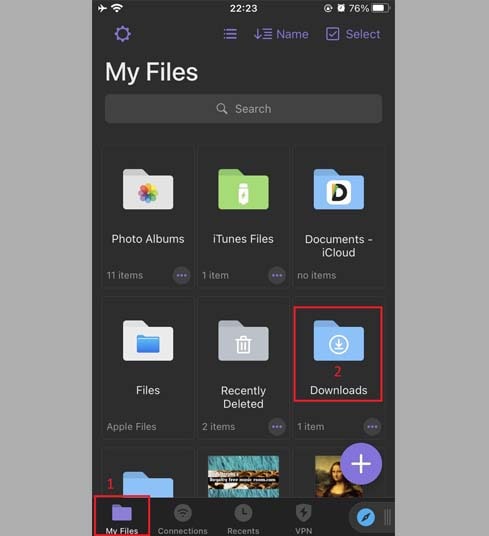Tap the '11 items' label
This screenshot has height=536, width=489.
coord(124,275)
